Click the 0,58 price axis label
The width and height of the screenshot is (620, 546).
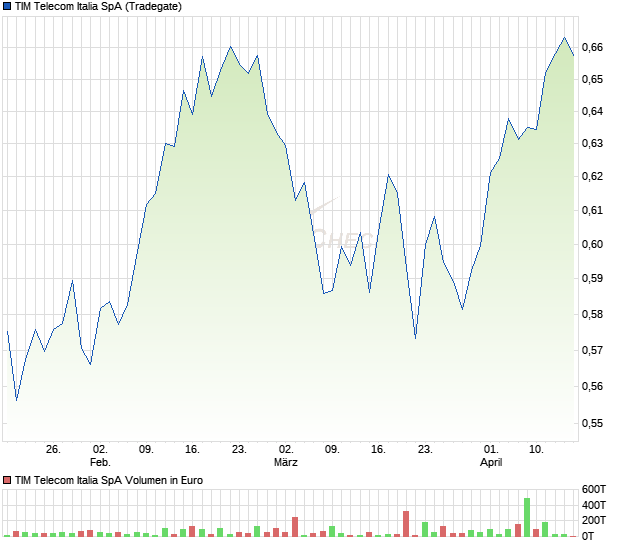point(592,314)
